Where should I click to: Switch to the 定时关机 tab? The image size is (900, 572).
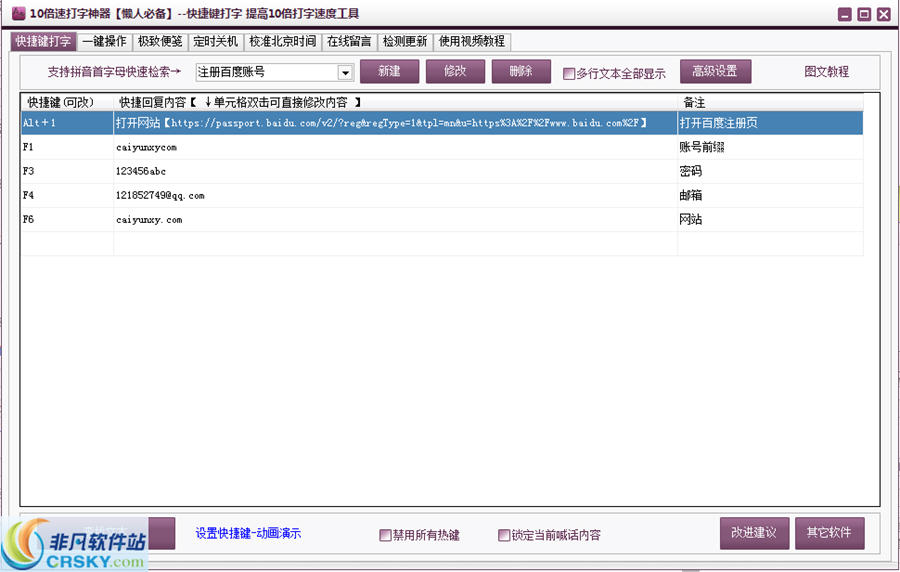pos(216,41)
